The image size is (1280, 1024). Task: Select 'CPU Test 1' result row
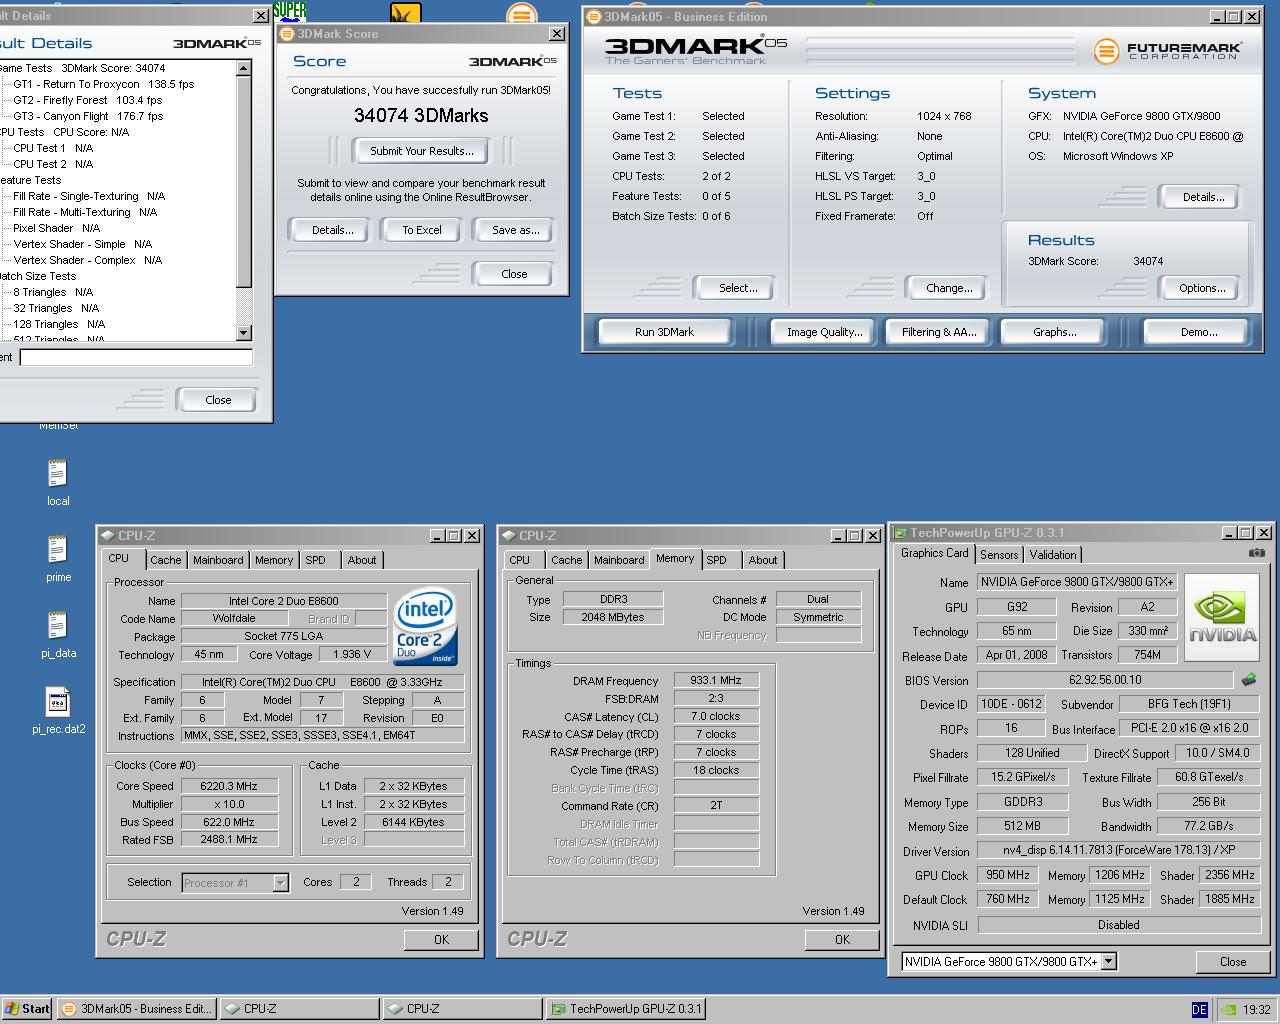53,148
